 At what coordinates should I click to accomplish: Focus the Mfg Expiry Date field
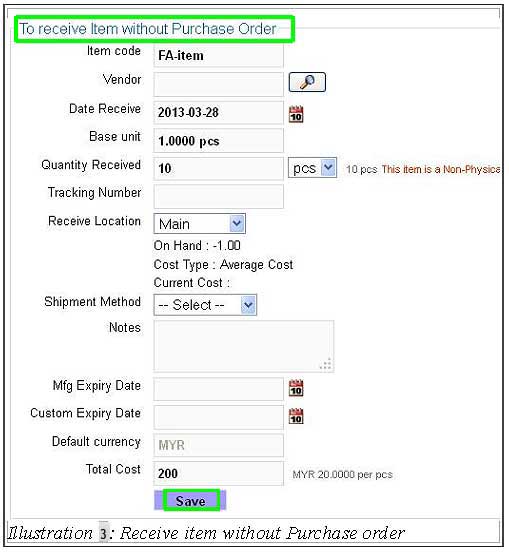(x=218, y=389)
